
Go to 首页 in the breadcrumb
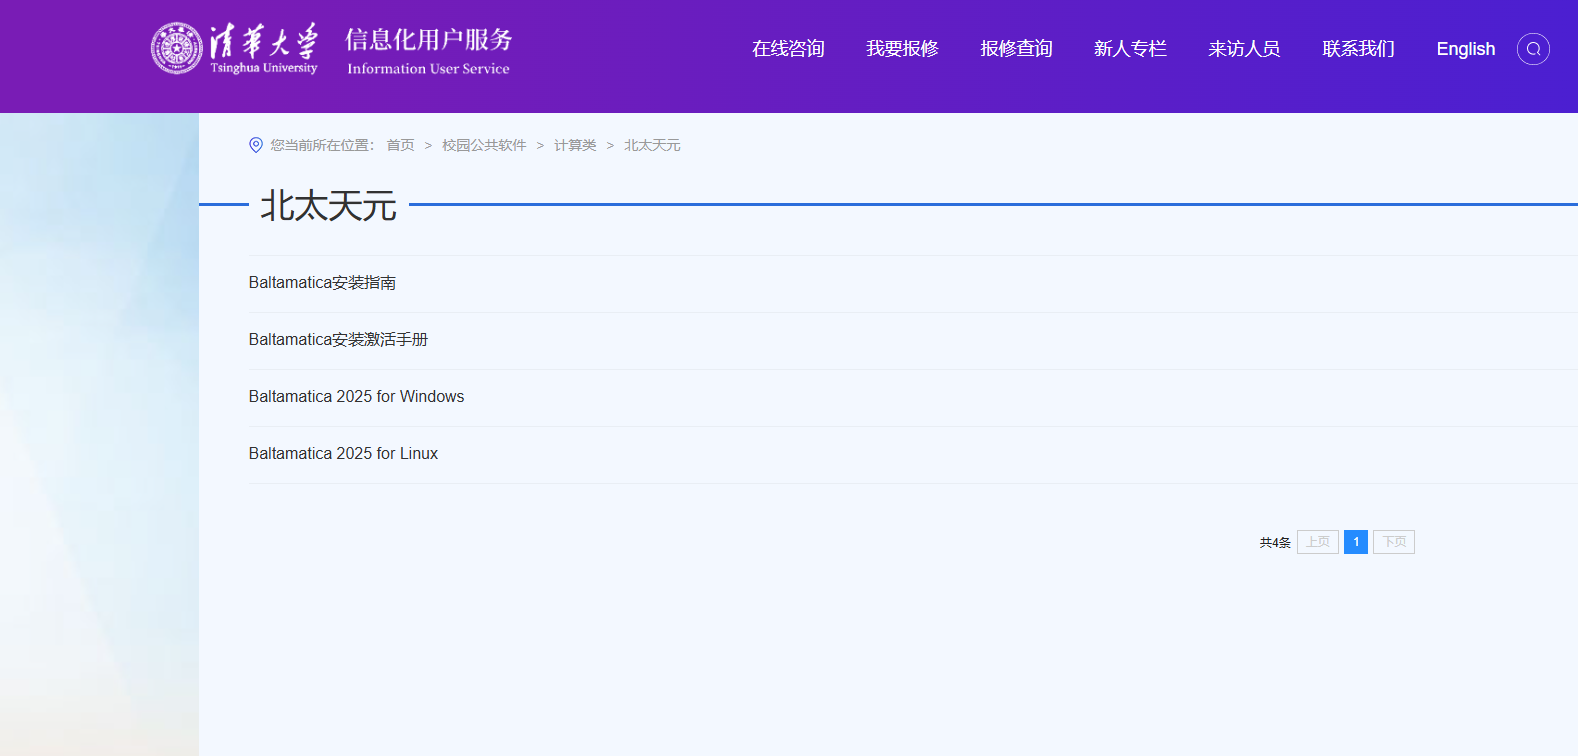click(x=400, y=145)
